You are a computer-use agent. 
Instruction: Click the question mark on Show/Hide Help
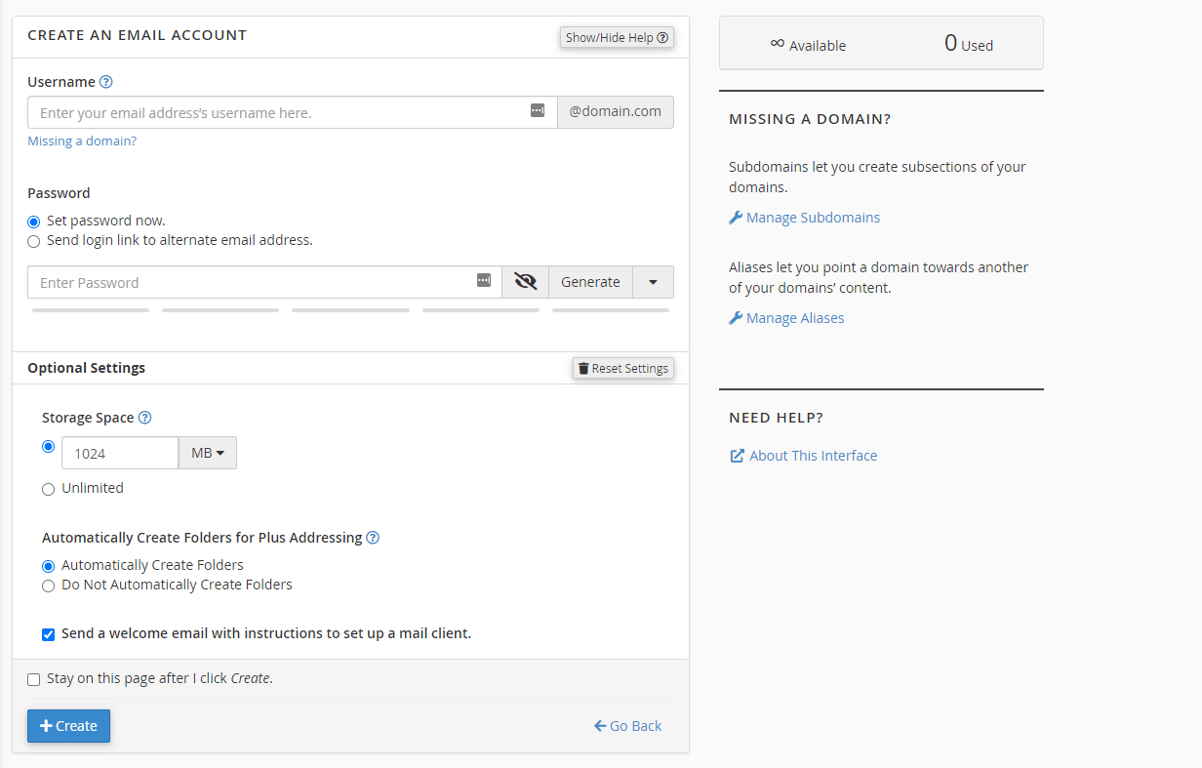(663, 37)
